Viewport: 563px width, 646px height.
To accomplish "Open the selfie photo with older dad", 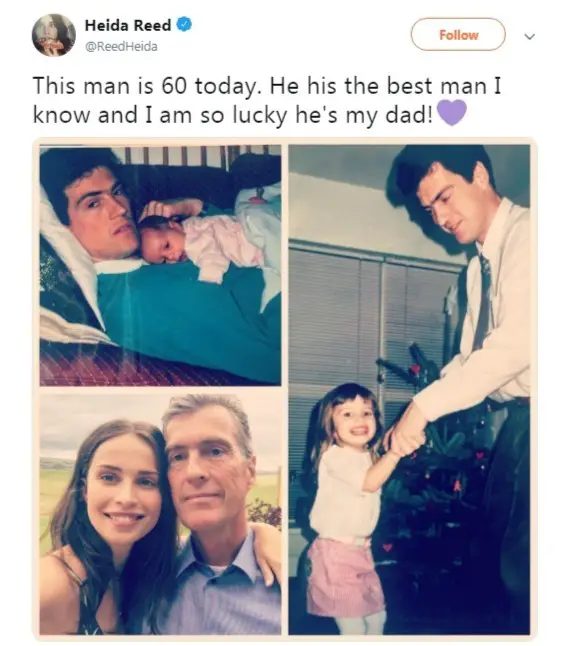I will coord(160,514).
